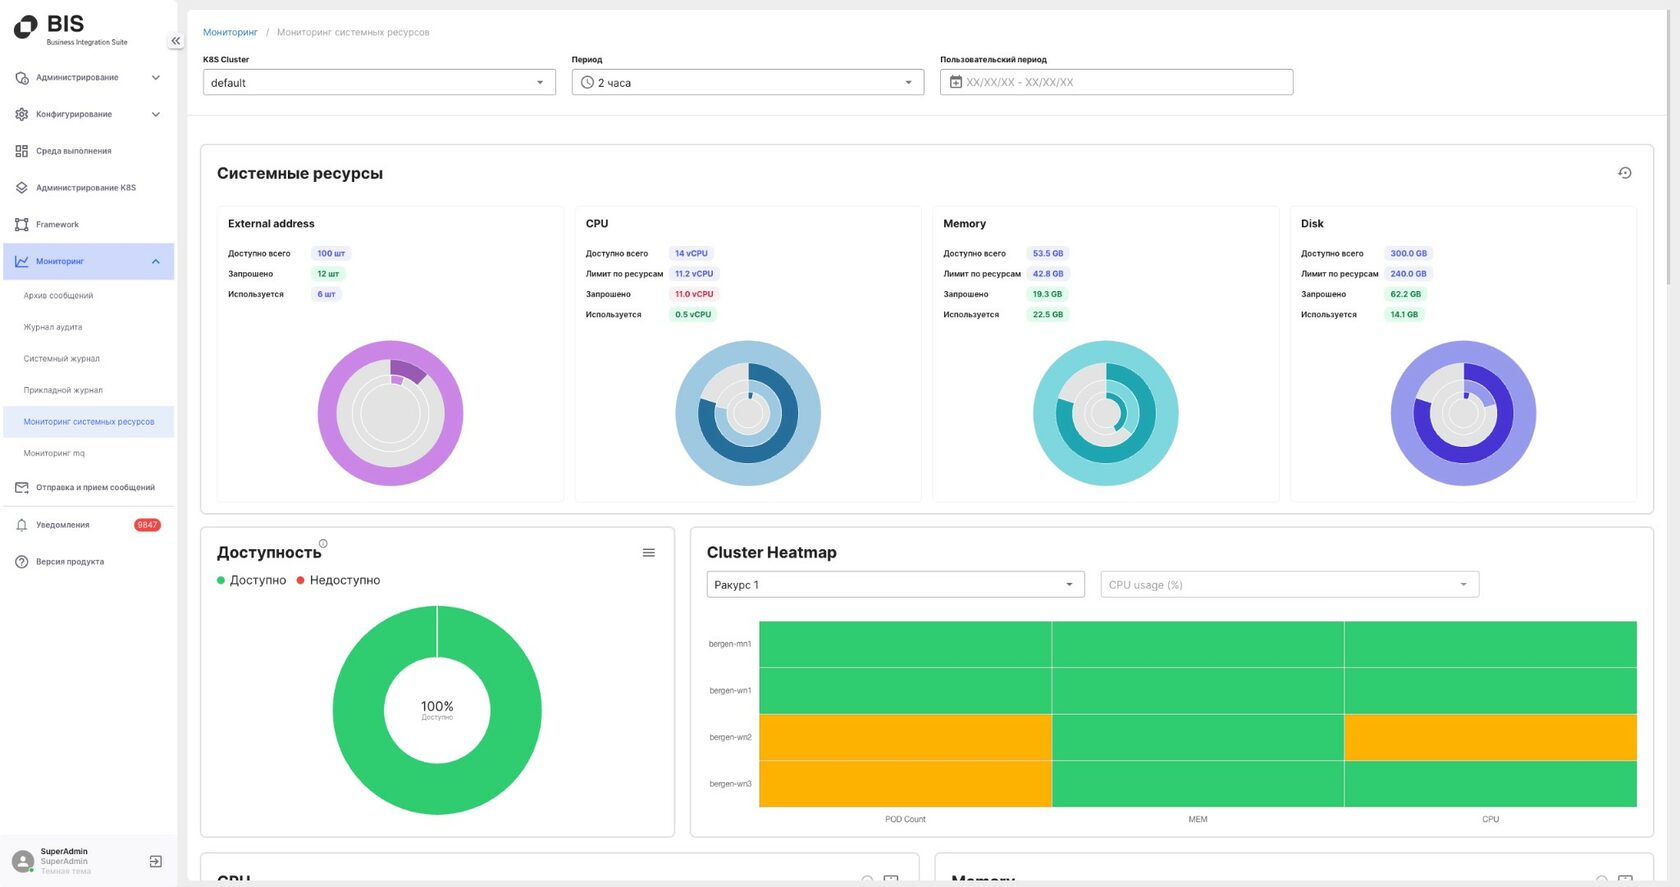This screenshot has width=1680, height=887.
Task: Switch theme via Темная тема label
Action: tap(66, 872)
